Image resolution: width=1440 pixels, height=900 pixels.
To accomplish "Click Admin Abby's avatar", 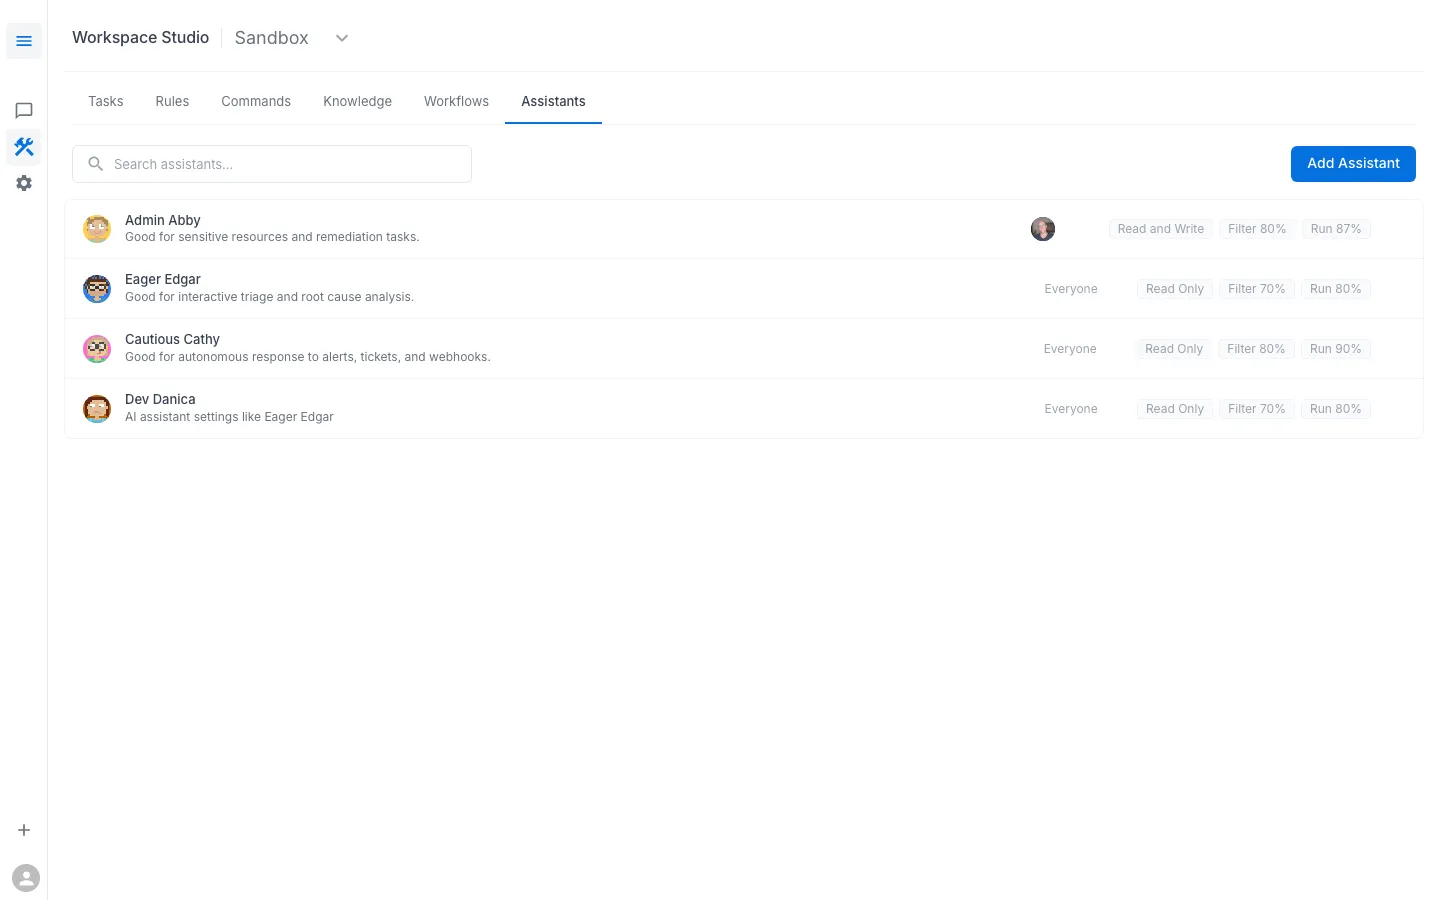I will click(x=96, y=228).
